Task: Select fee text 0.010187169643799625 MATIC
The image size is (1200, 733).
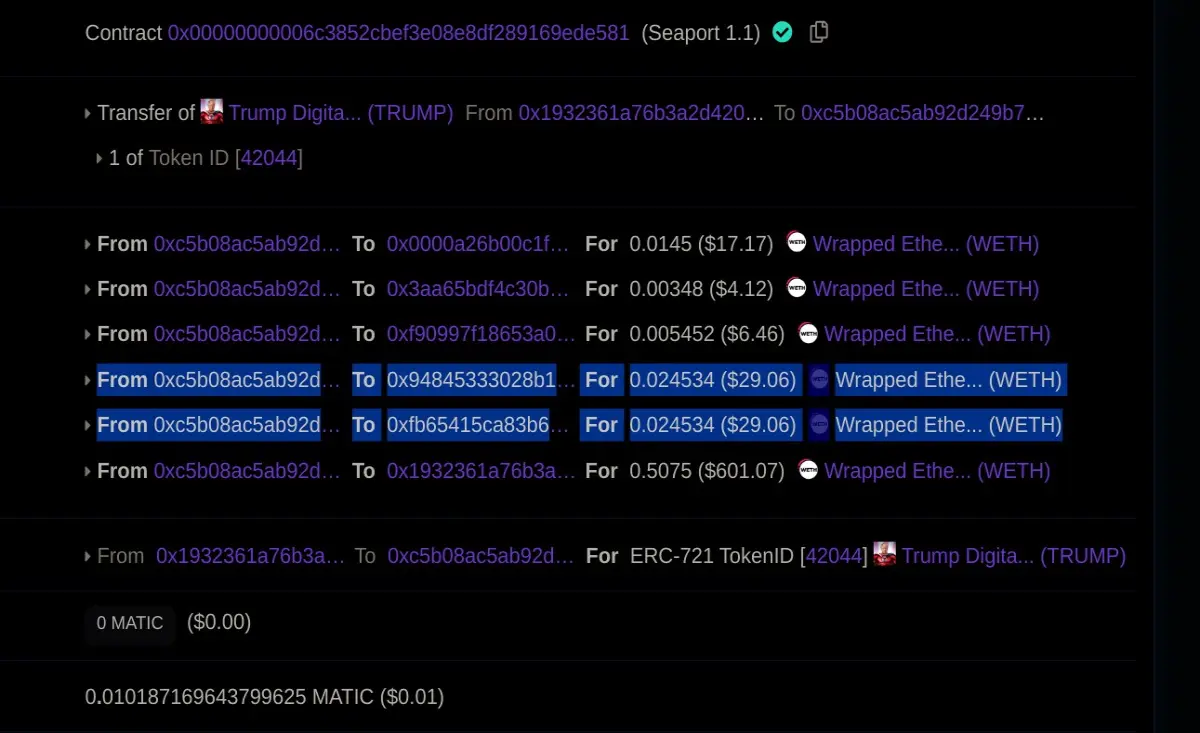Action: point(229,697)
